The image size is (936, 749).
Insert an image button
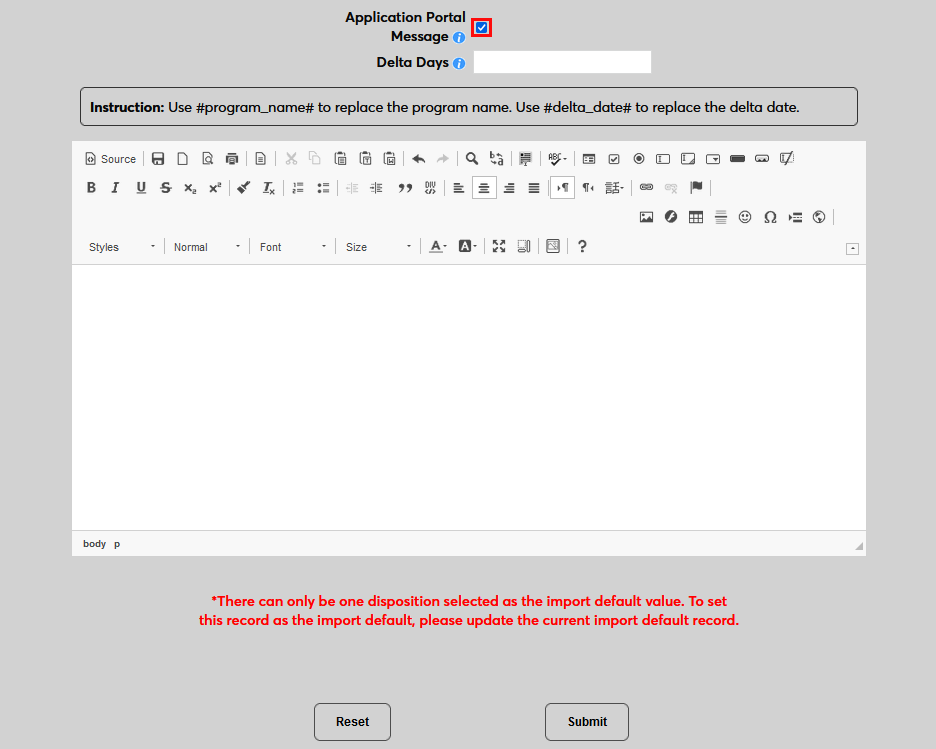coord(762,159)
